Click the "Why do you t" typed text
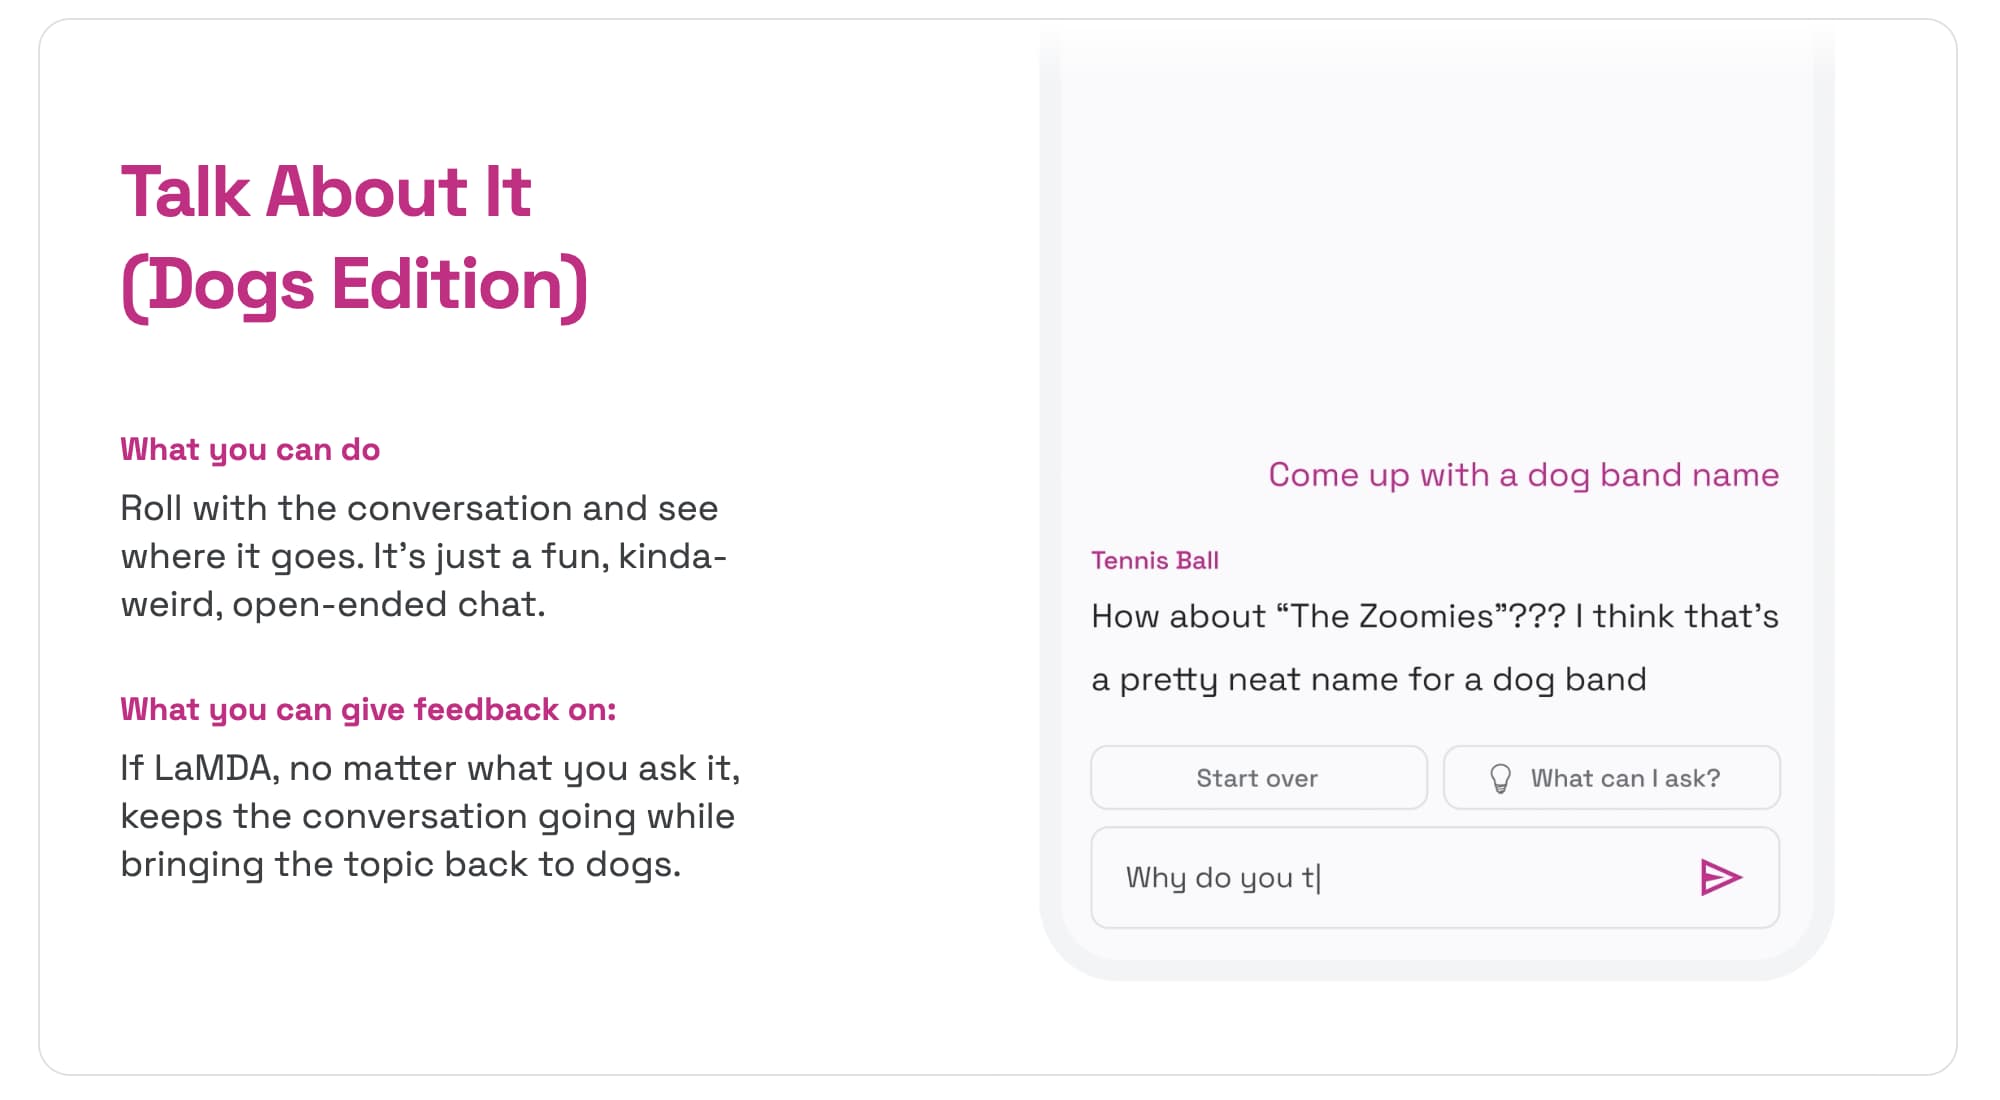This screenshot has width=2000, height=1100. pyautogui.click(x=1222, y=877)
